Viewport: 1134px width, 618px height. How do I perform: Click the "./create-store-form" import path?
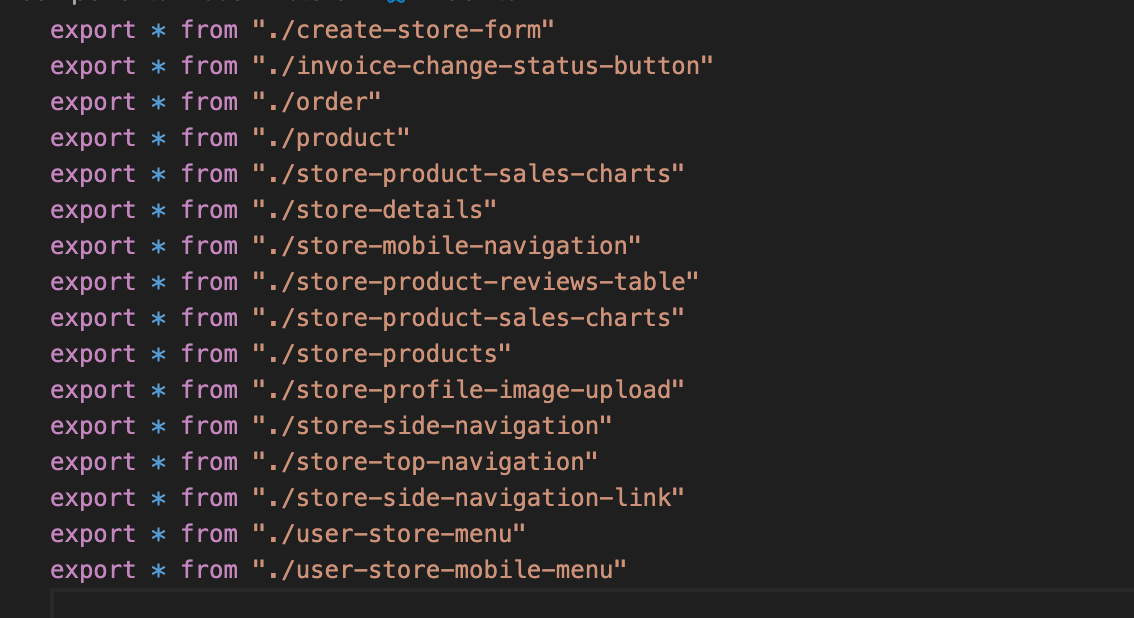(404, 30)
